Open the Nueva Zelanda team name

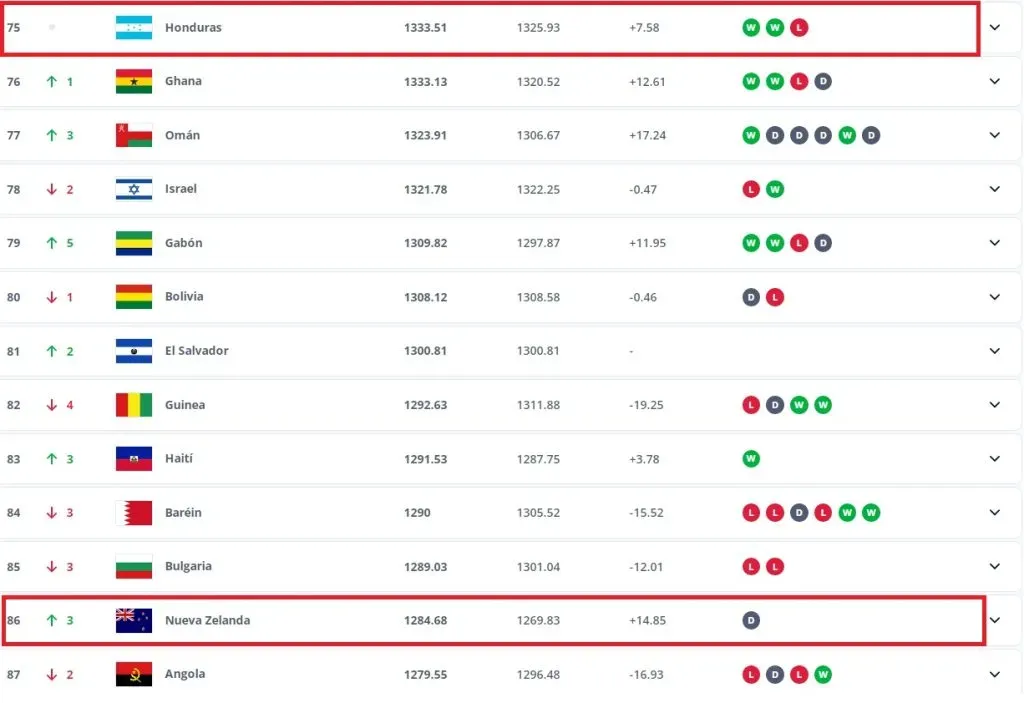point(207,620)
